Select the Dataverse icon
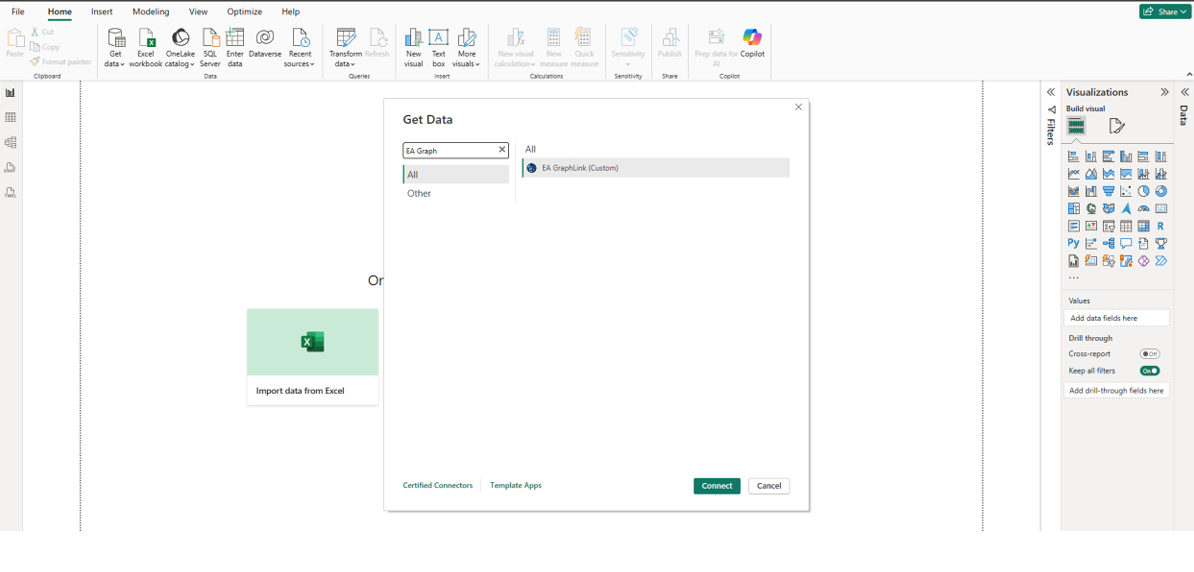 coord(265,38)
